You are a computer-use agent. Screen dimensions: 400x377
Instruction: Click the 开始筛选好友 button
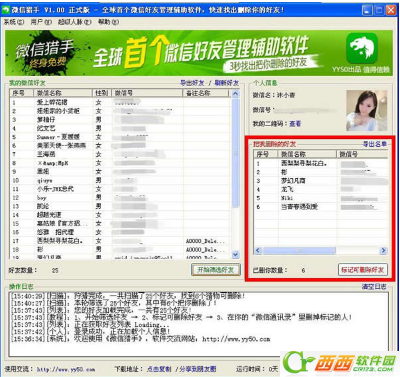(216, 270)
